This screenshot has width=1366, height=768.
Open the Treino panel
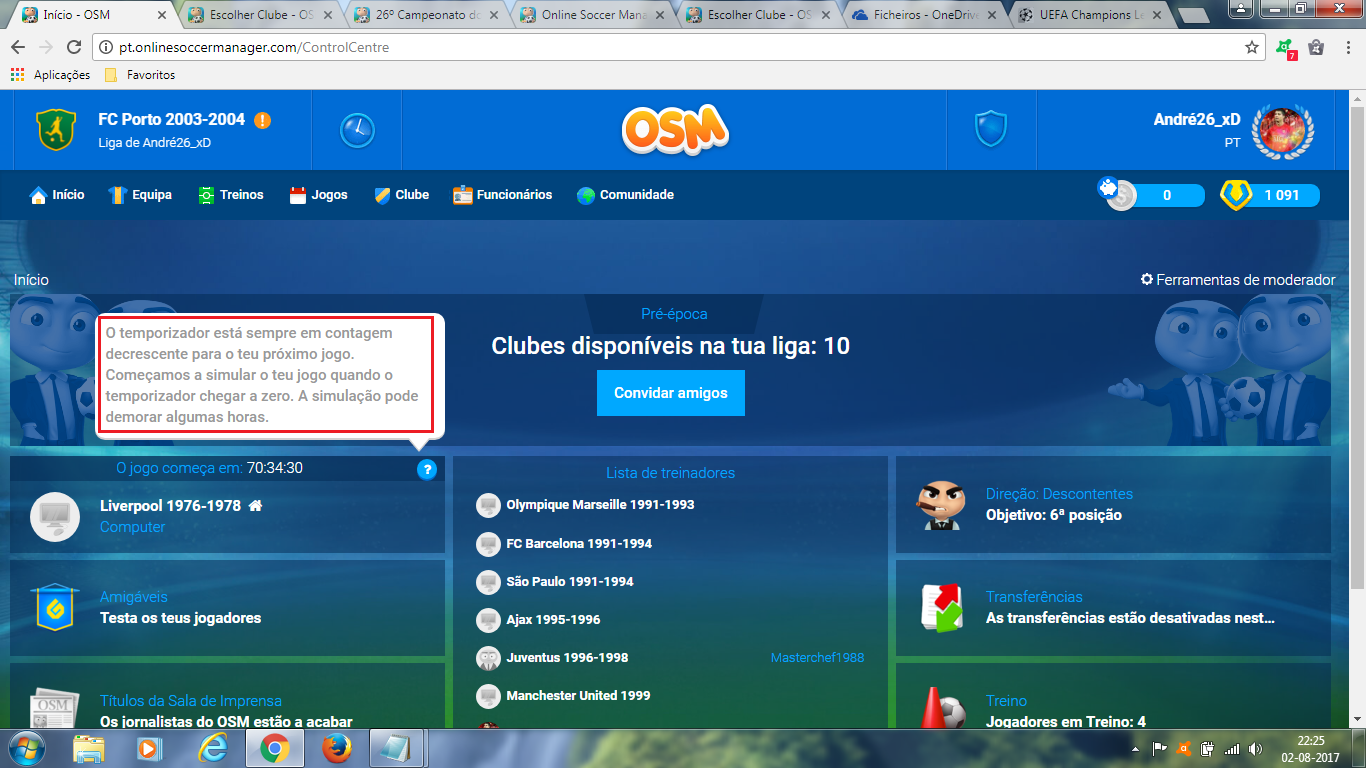[1113, 695]
